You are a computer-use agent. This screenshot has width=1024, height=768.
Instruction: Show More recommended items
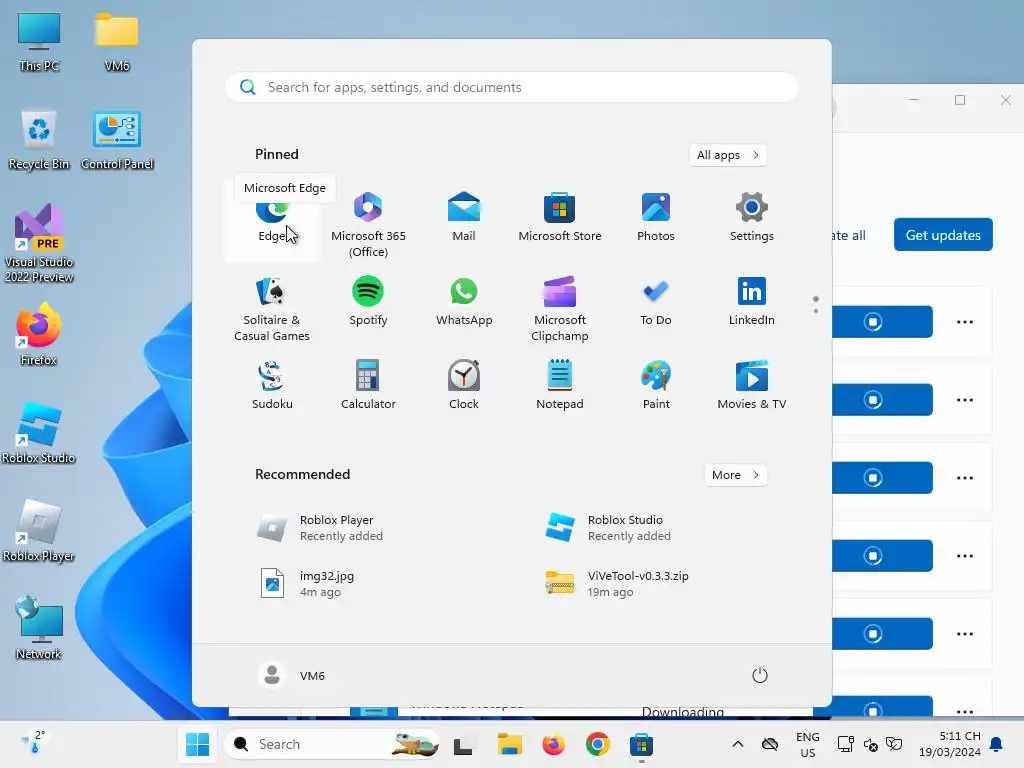tap(735, 475)
